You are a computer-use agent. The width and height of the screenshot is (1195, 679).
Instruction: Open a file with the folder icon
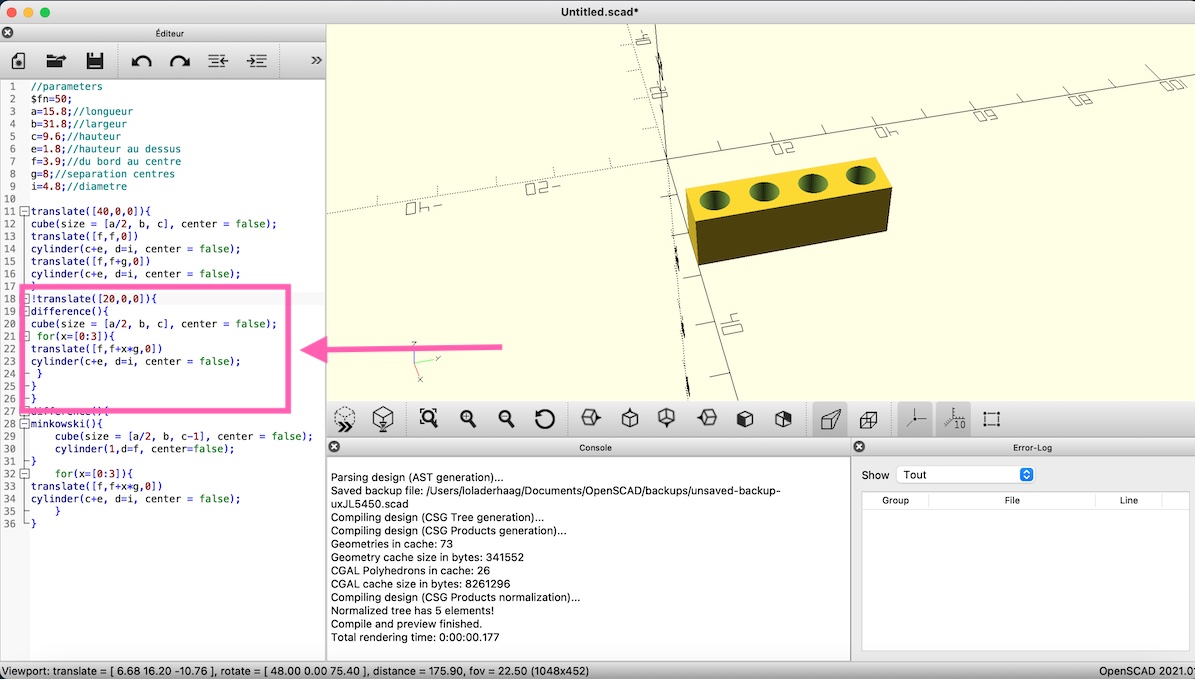pos(56,61)
